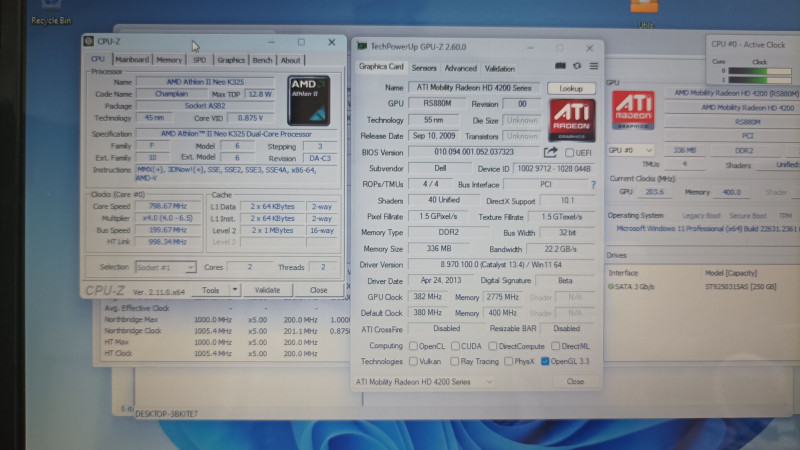Screen dimensions: 800x450
Task: Select the Sensors tab in GPU-Z
Action: (x=424, y=68)
